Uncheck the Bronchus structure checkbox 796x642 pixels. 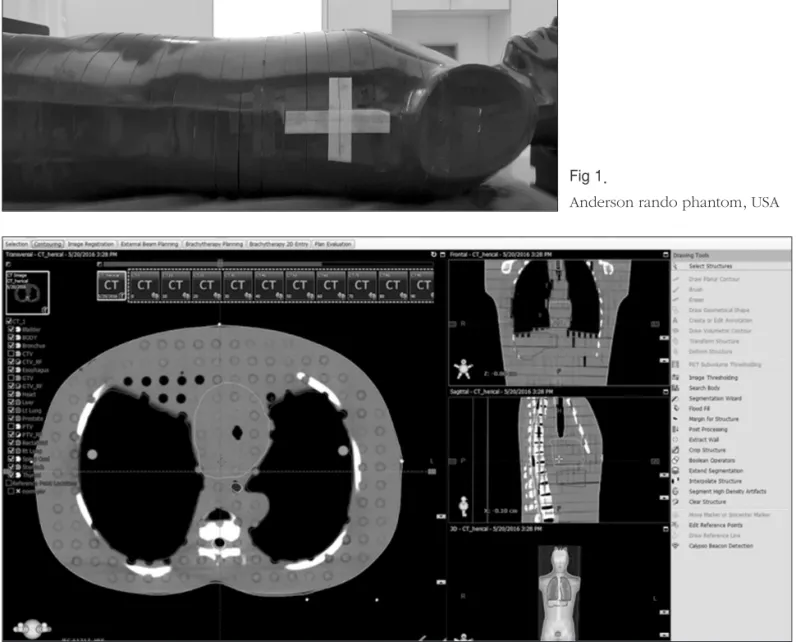[x=11, y=346]
